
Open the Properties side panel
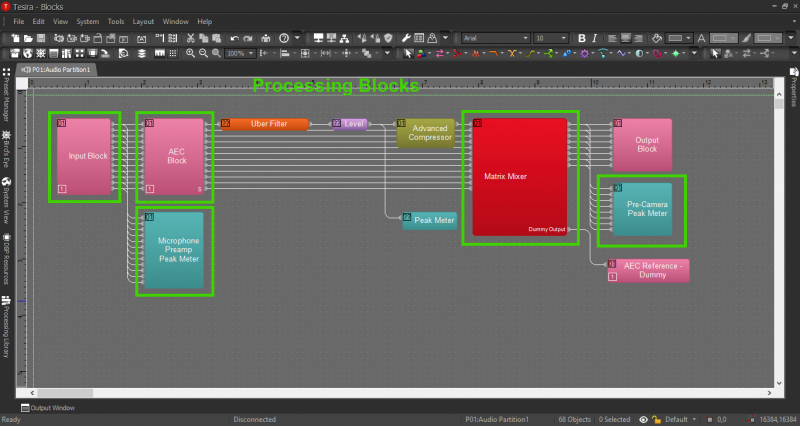click(x=793, y=87)
